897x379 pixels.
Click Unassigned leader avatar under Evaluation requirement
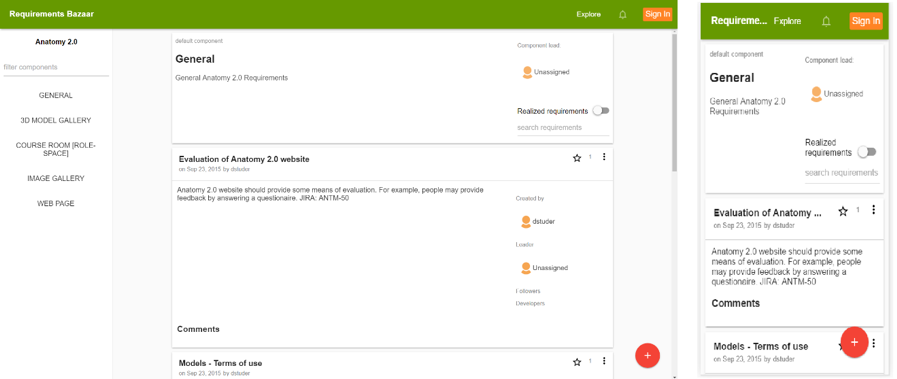(527, 268)
